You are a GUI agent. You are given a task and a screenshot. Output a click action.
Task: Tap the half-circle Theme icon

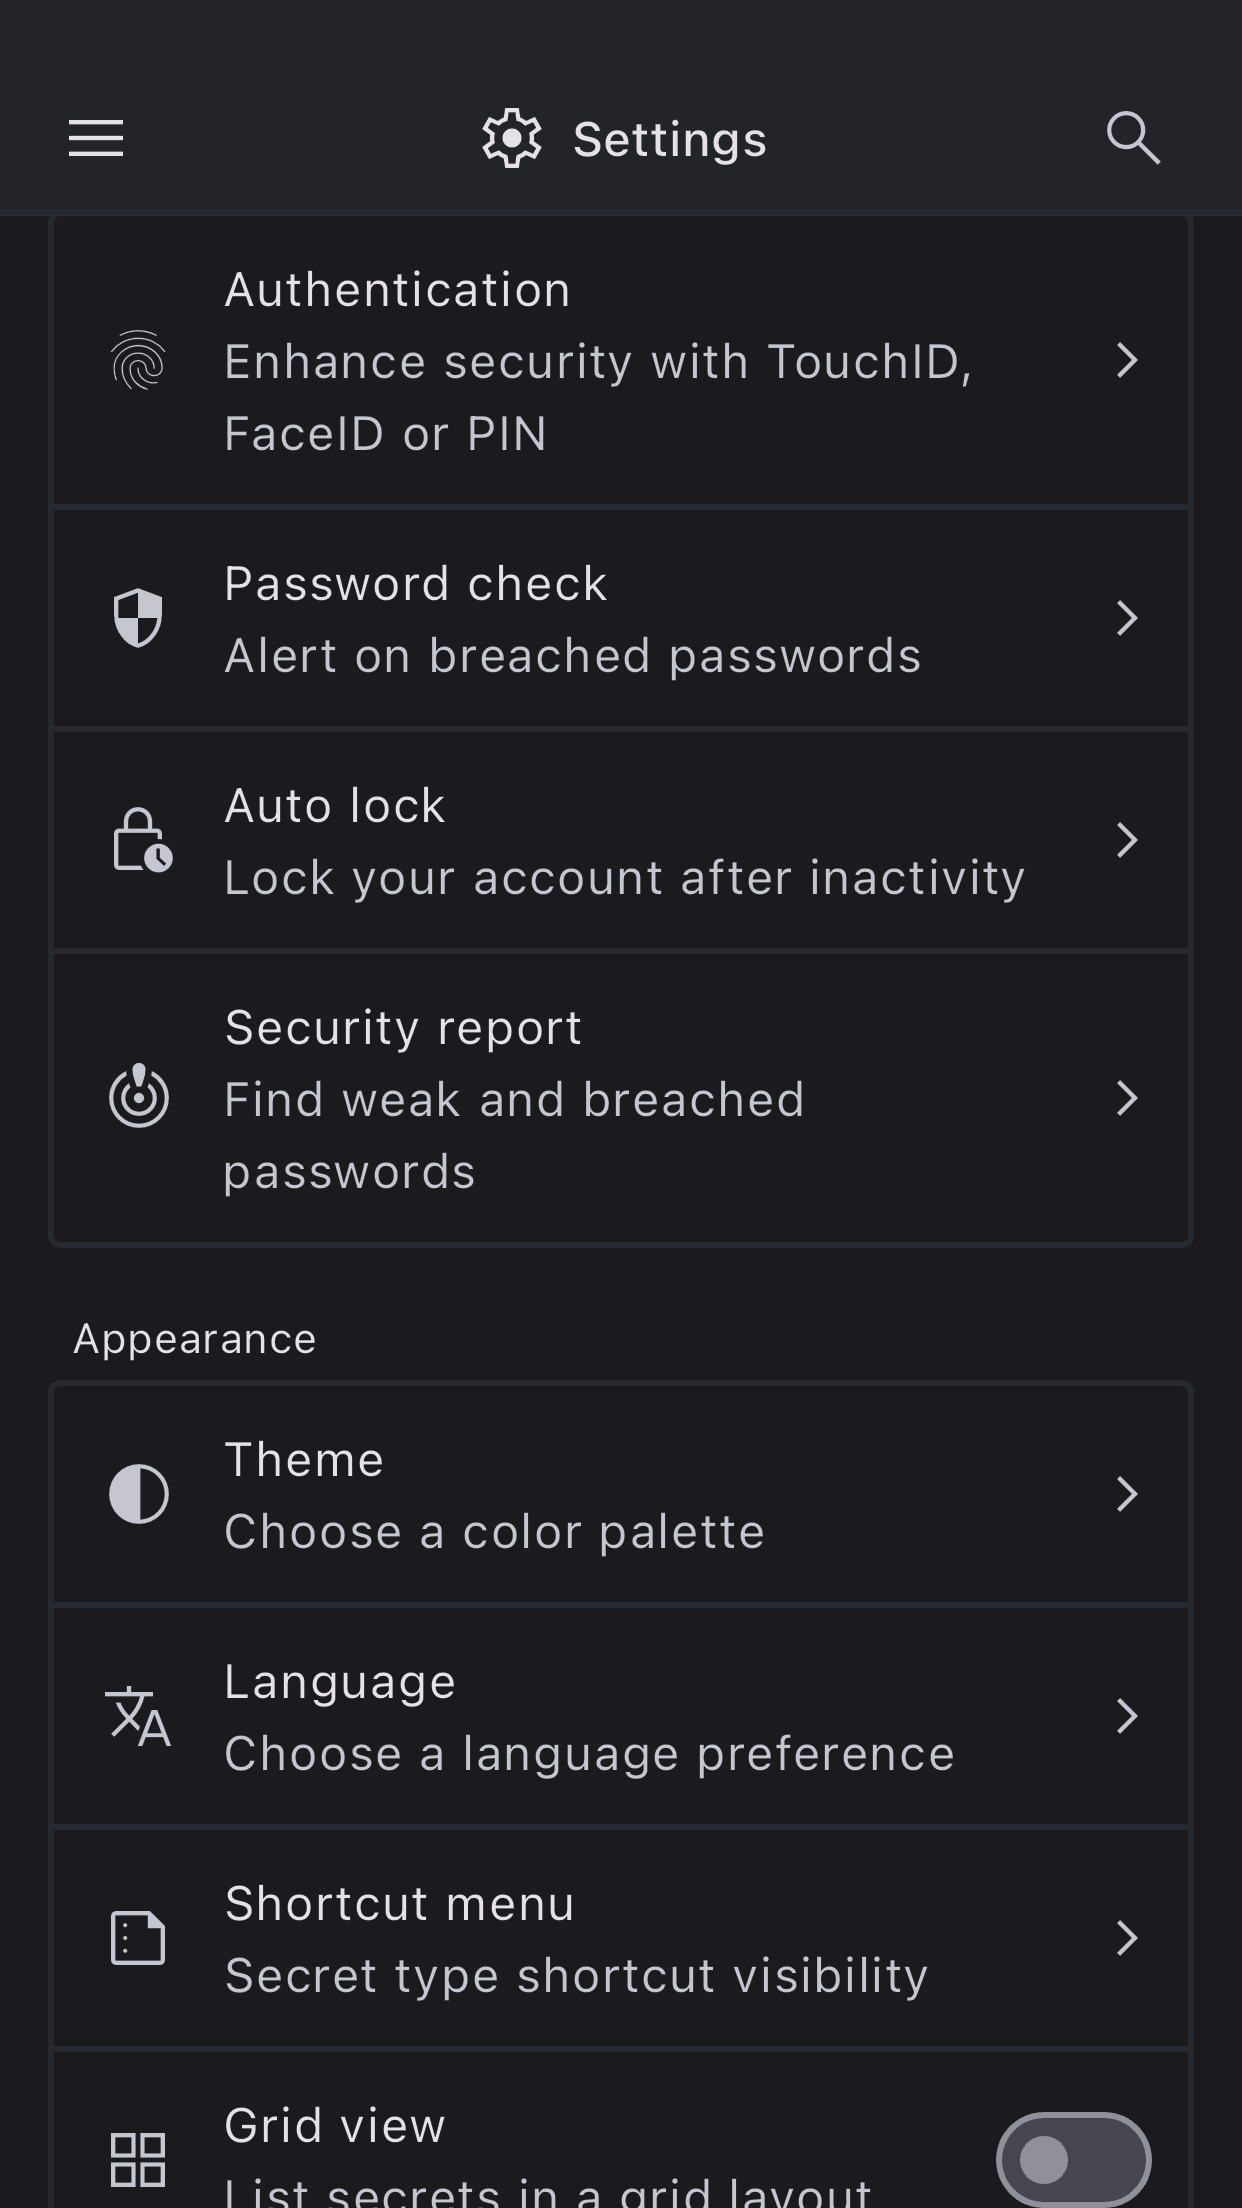(x=138, y=1494)
